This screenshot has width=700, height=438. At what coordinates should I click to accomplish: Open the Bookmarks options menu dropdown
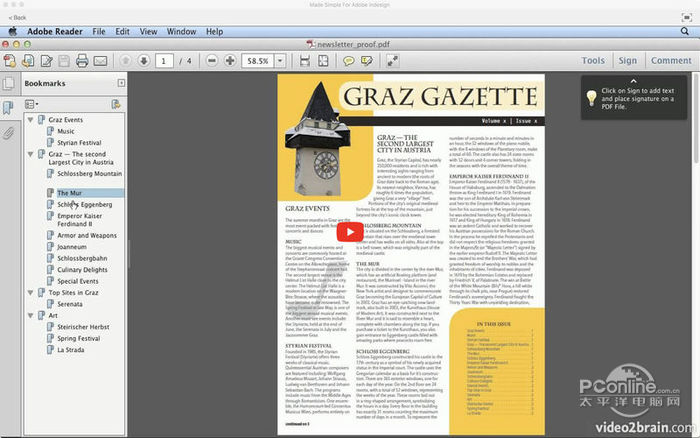tap(31, 104)
